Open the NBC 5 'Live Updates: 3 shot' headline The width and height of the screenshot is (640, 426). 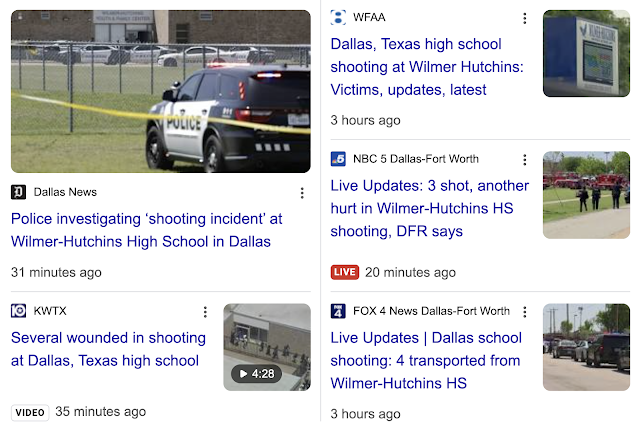tap(429, 209)
